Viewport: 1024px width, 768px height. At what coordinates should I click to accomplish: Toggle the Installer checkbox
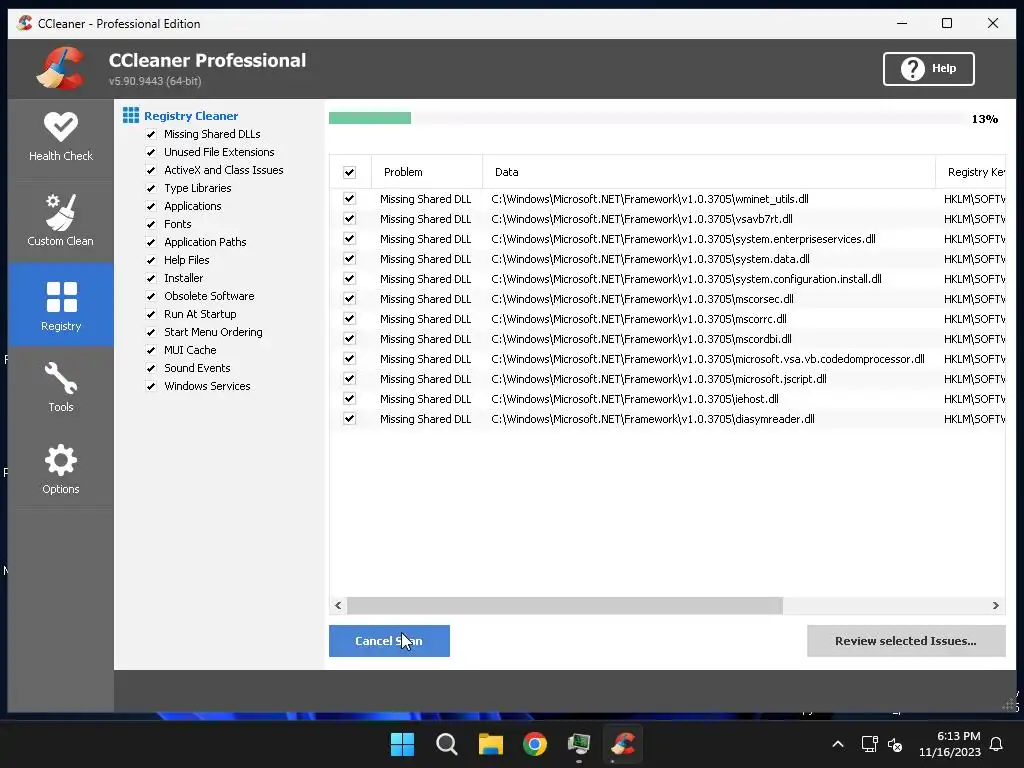(151, 278)
